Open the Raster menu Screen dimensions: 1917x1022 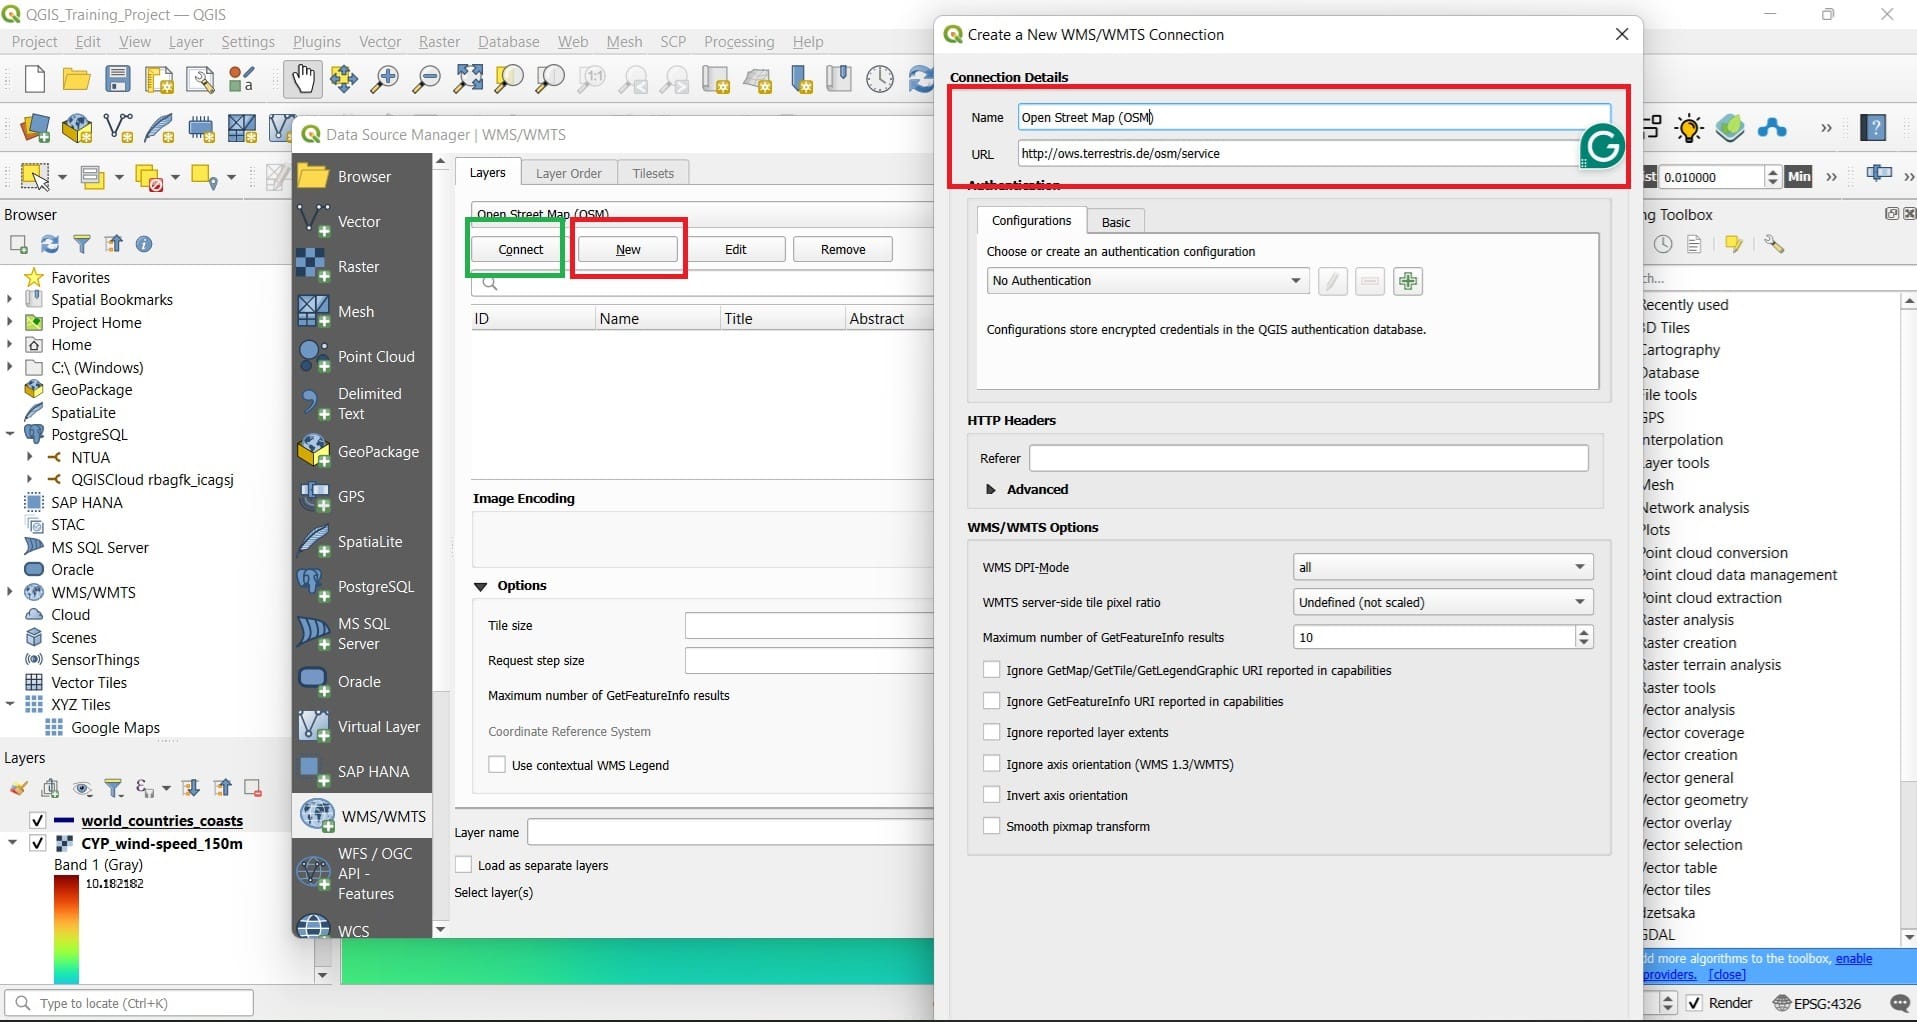(439, 42)
